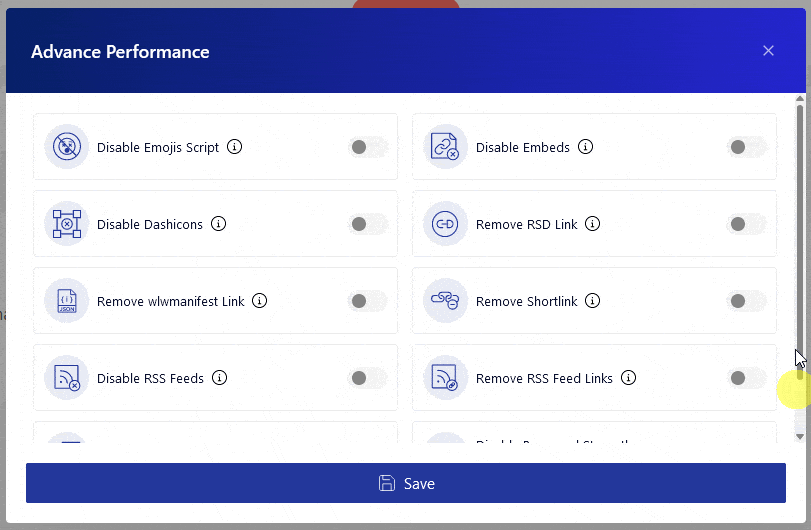View info for Remove wlwmanifest Link

click(x=260, y=301)
